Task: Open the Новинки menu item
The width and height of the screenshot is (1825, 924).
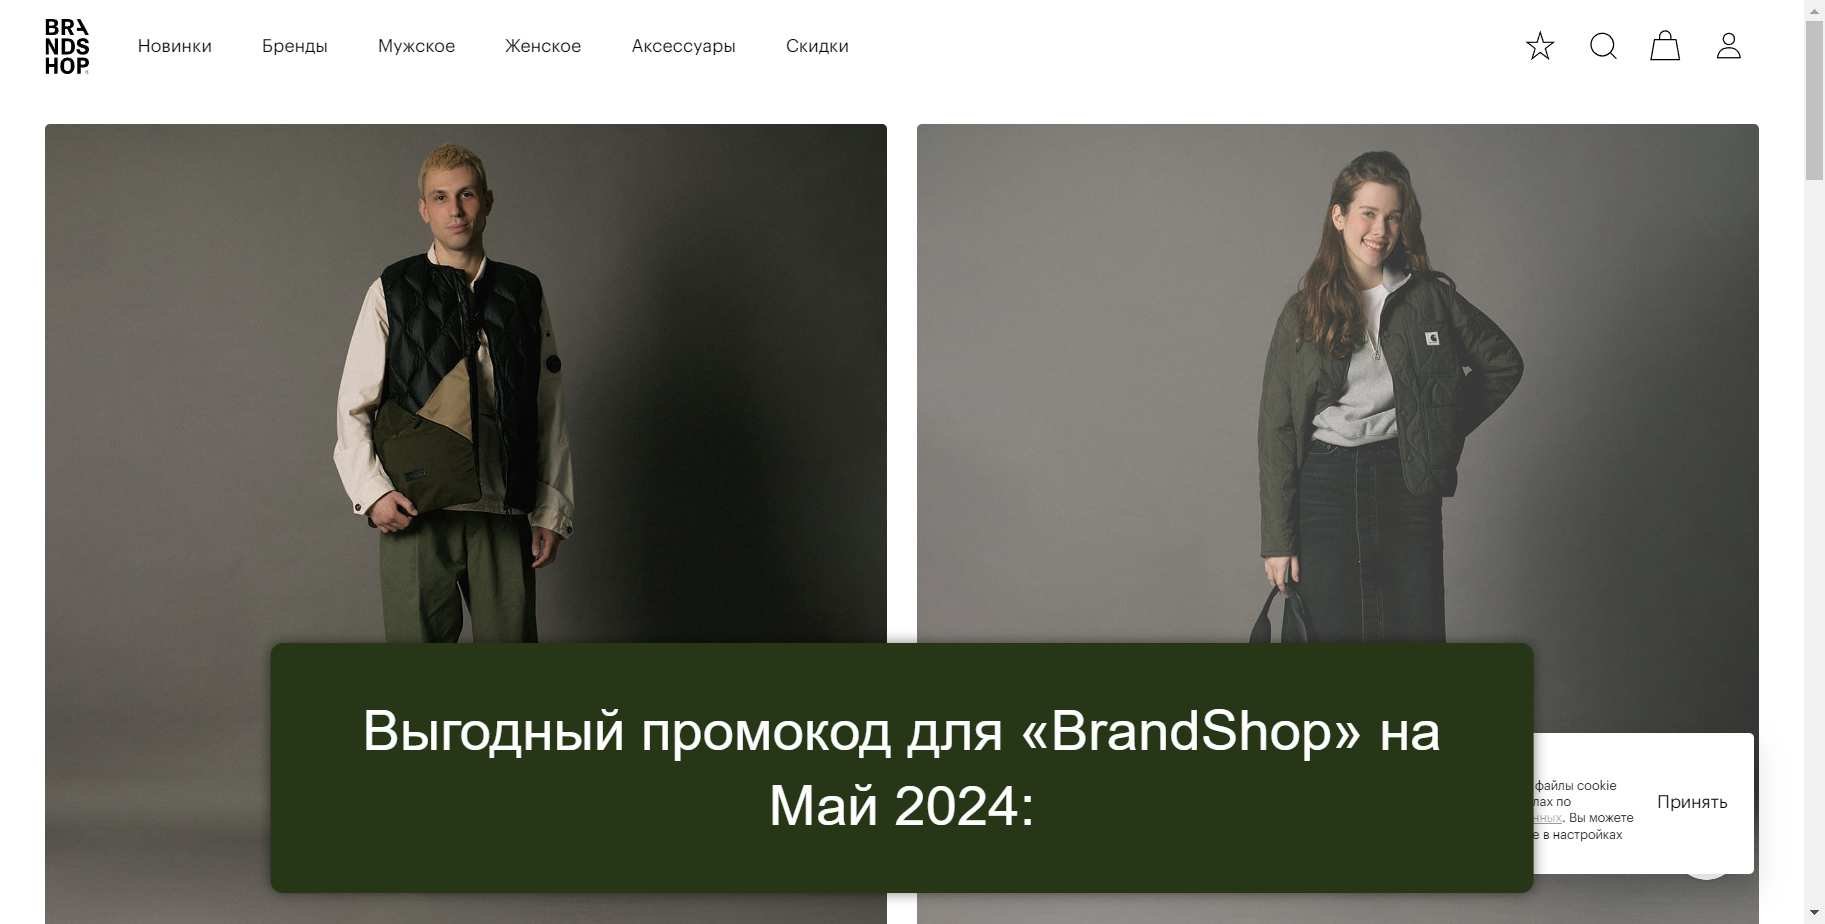Action: (x=175, y=46)
